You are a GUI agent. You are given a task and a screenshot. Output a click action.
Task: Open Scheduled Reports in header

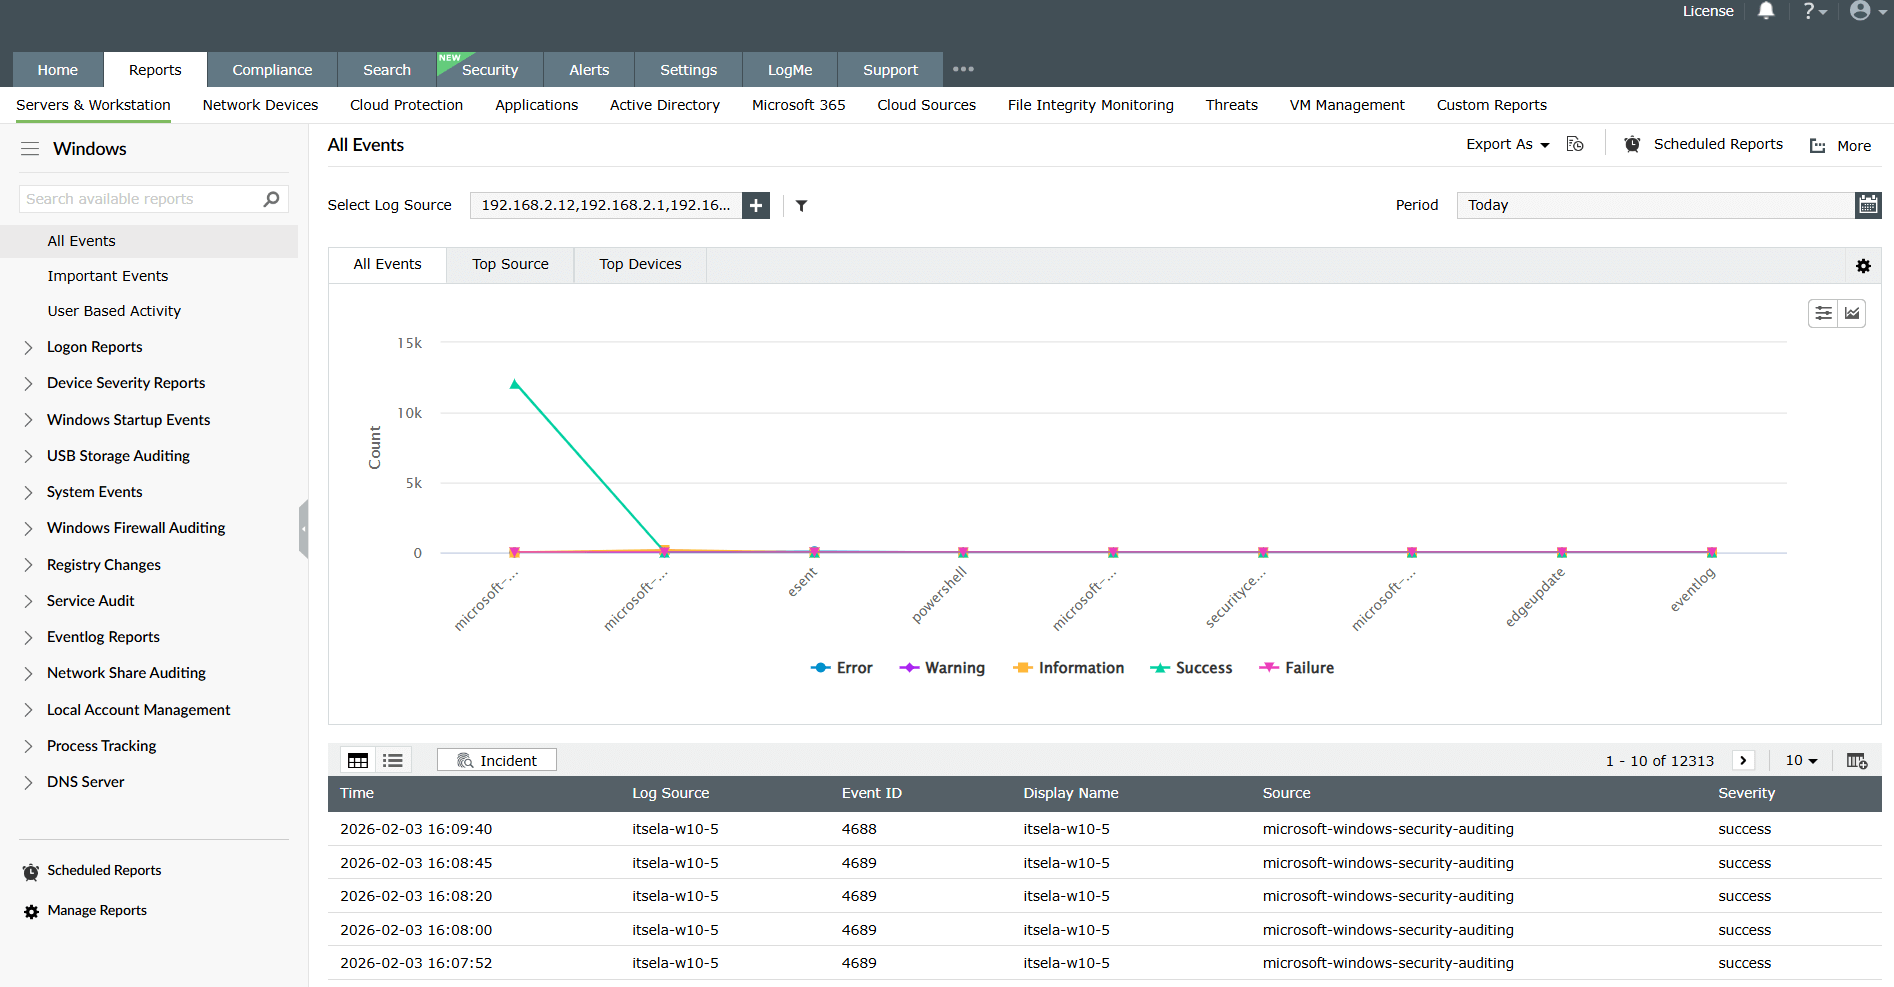tap(1704, 144)
